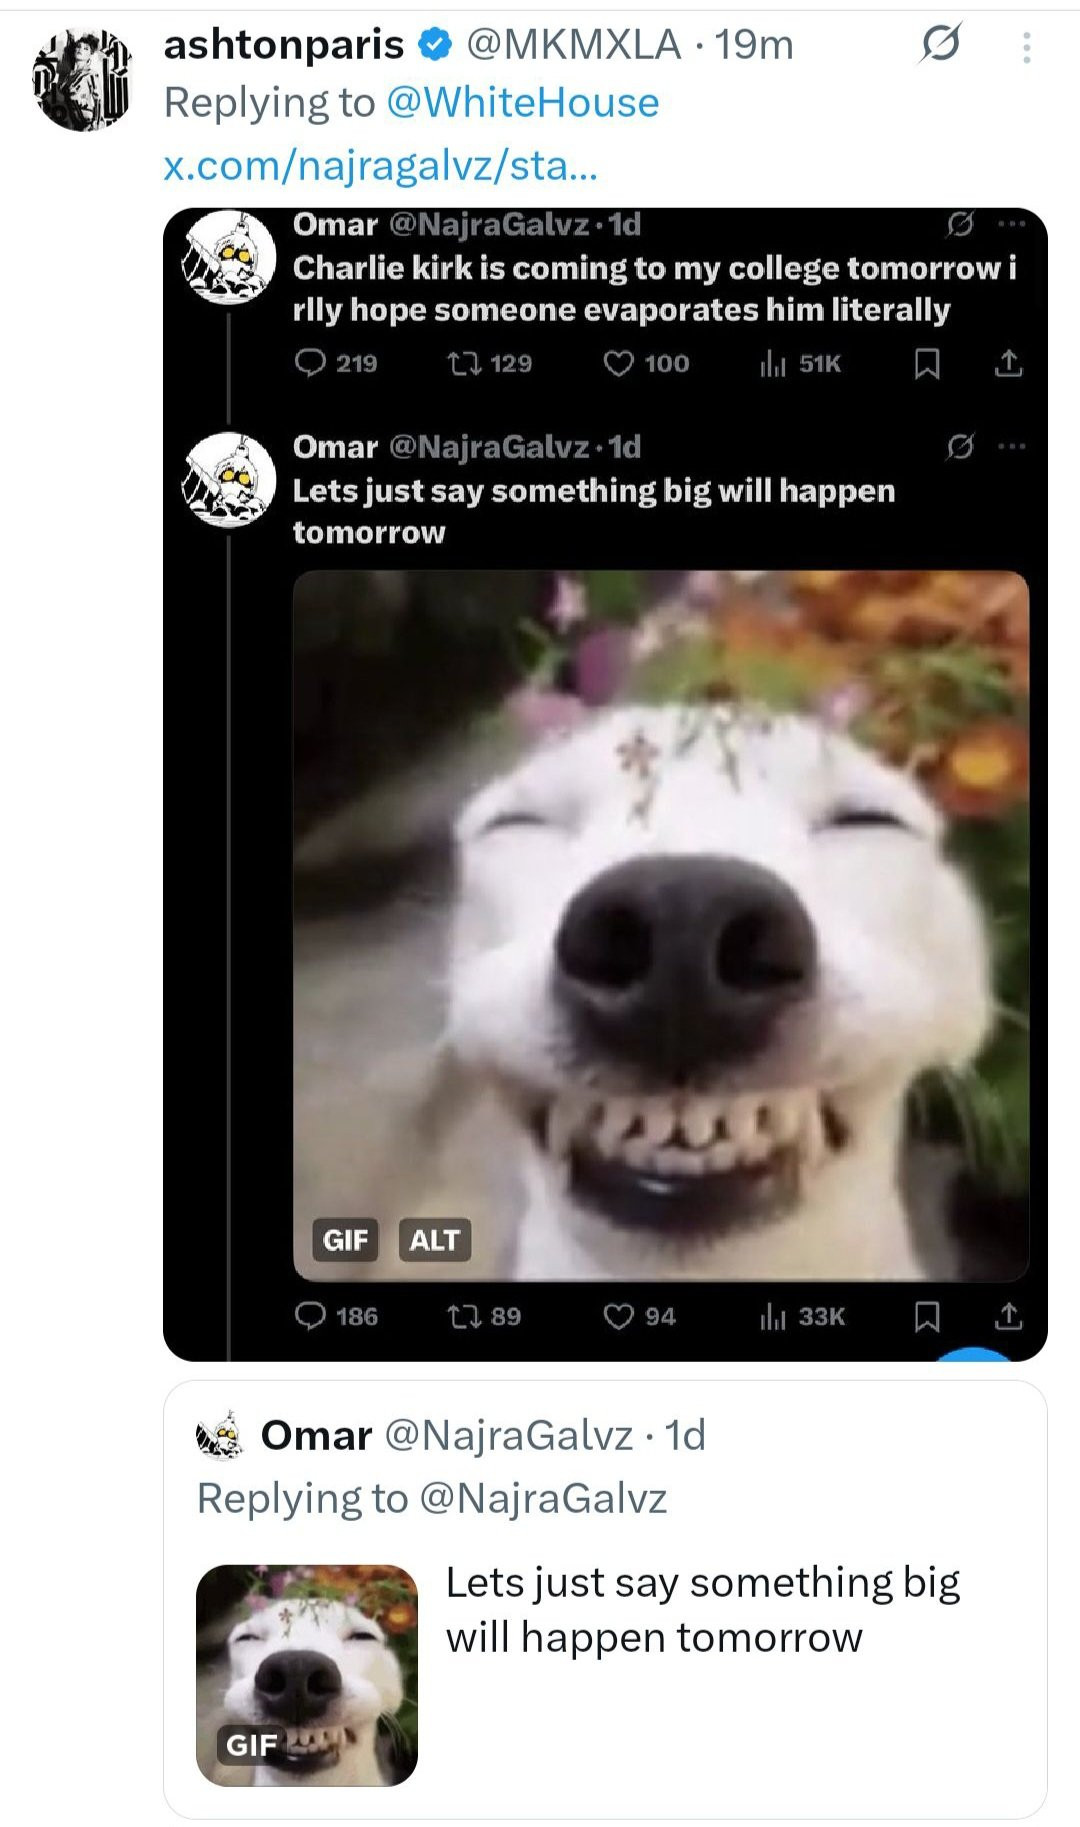View analytics showing 51K views
This screenshot has width=1080, height=1827.
pyautogui.click(x=773, y=364)
